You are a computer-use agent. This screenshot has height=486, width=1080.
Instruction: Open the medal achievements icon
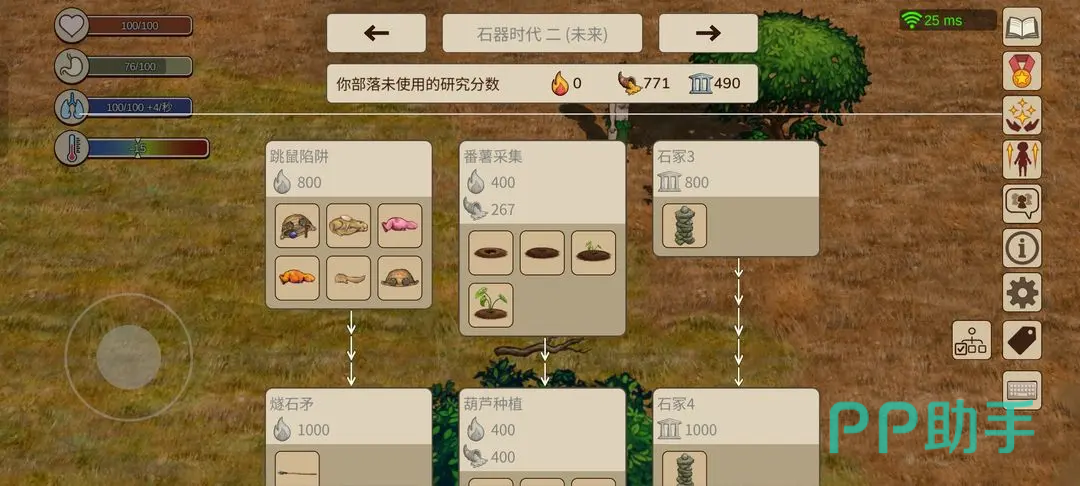1021,71
